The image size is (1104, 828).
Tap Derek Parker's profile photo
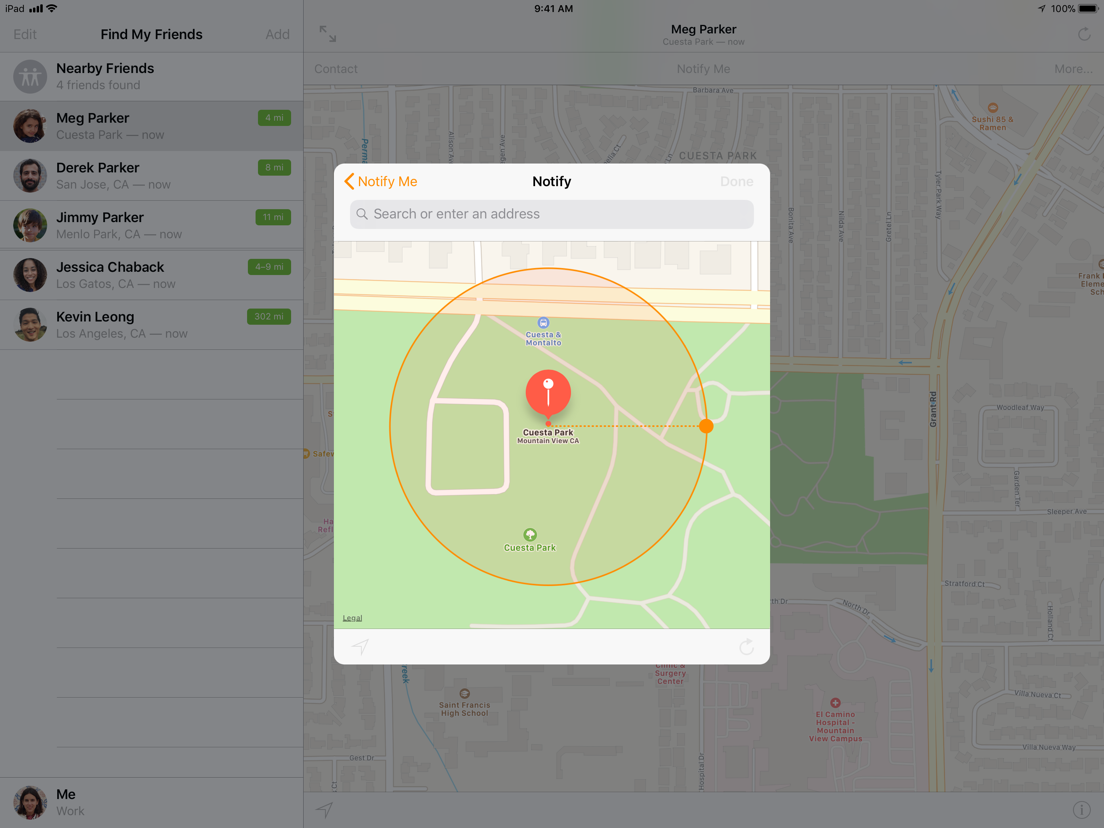point(30,176)
